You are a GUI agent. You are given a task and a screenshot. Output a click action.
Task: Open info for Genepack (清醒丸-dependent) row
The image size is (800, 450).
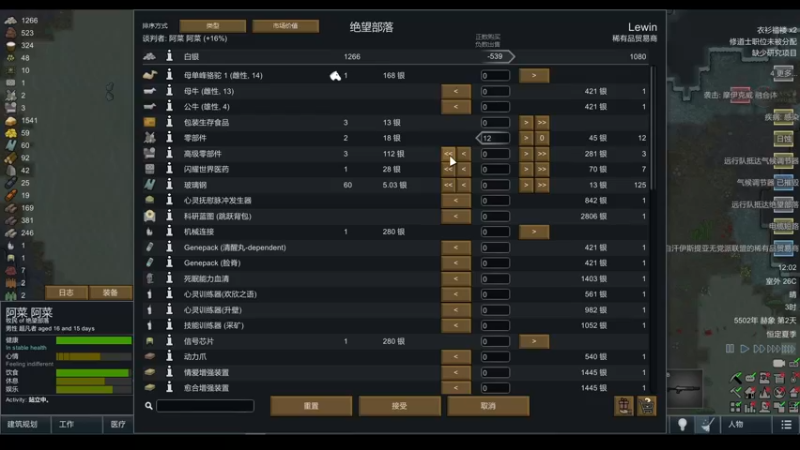[169, 247]
